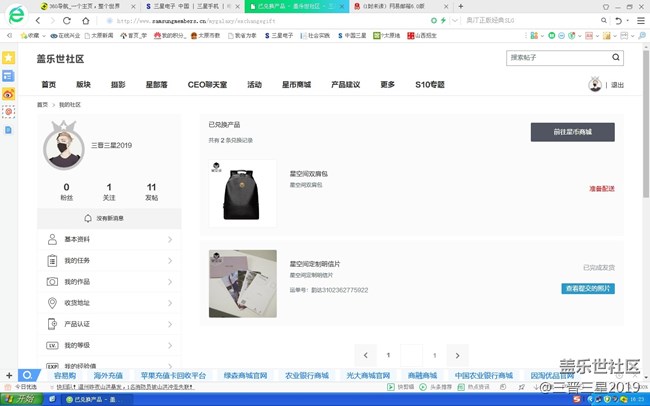Click the address bar URL

point(196,21)
